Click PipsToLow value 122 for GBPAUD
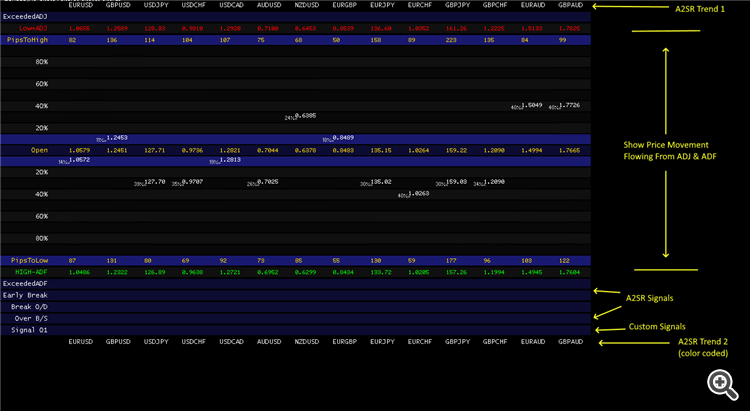The width and height of the screenshot is (750, 411). click(x=564, y=261)
